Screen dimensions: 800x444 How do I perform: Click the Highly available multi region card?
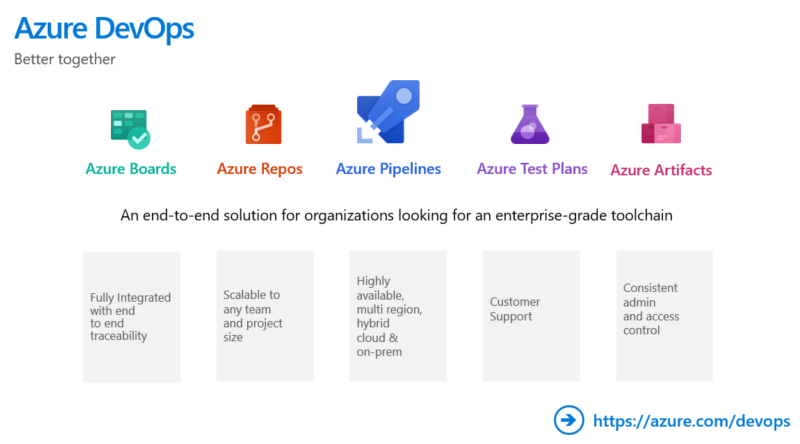(398, 316)
